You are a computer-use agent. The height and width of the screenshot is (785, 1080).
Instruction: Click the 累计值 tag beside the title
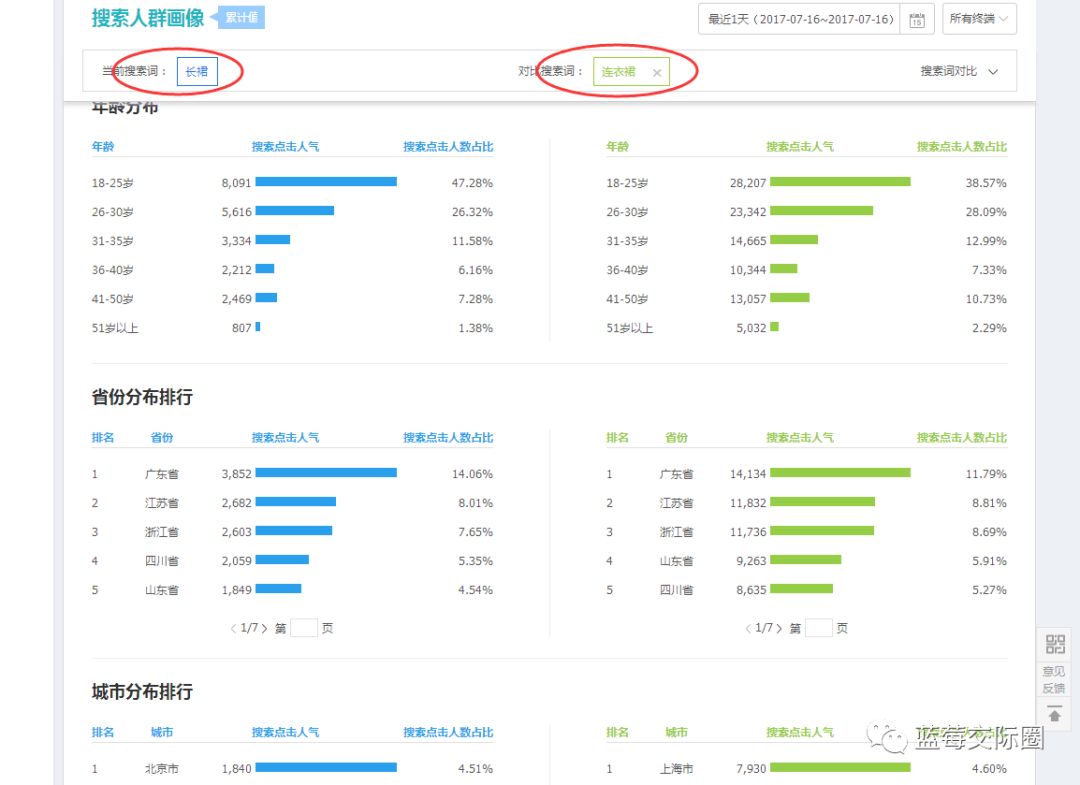click(x=243, y=17)
